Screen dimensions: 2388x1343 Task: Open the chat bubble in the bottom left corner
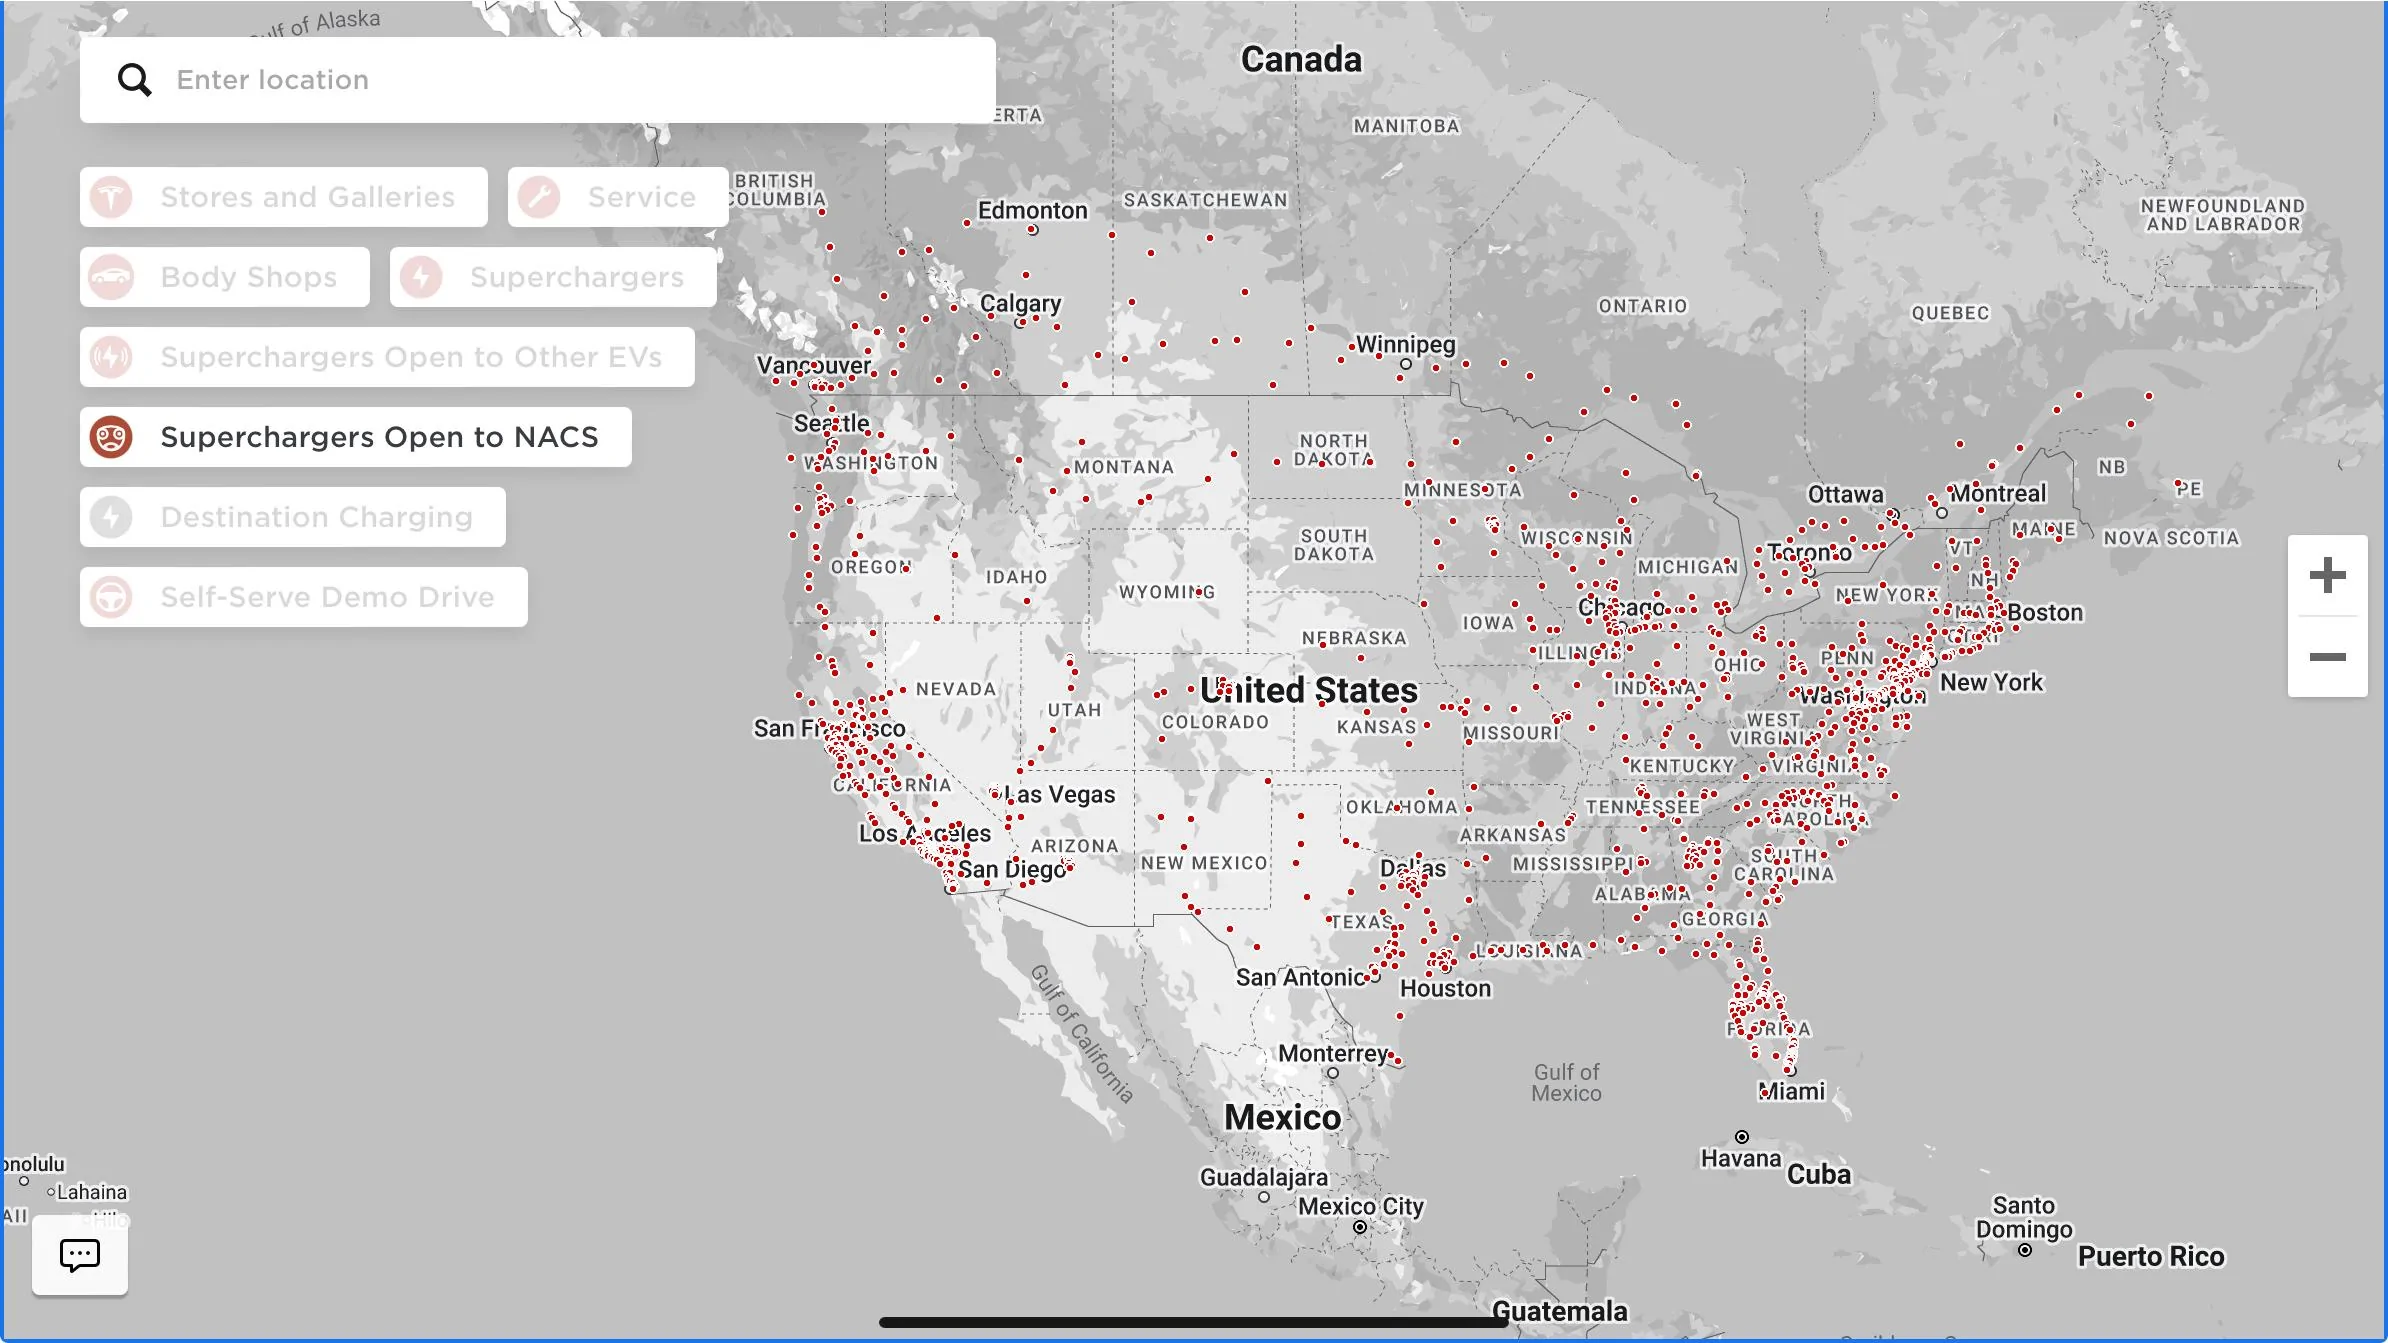79,1254
